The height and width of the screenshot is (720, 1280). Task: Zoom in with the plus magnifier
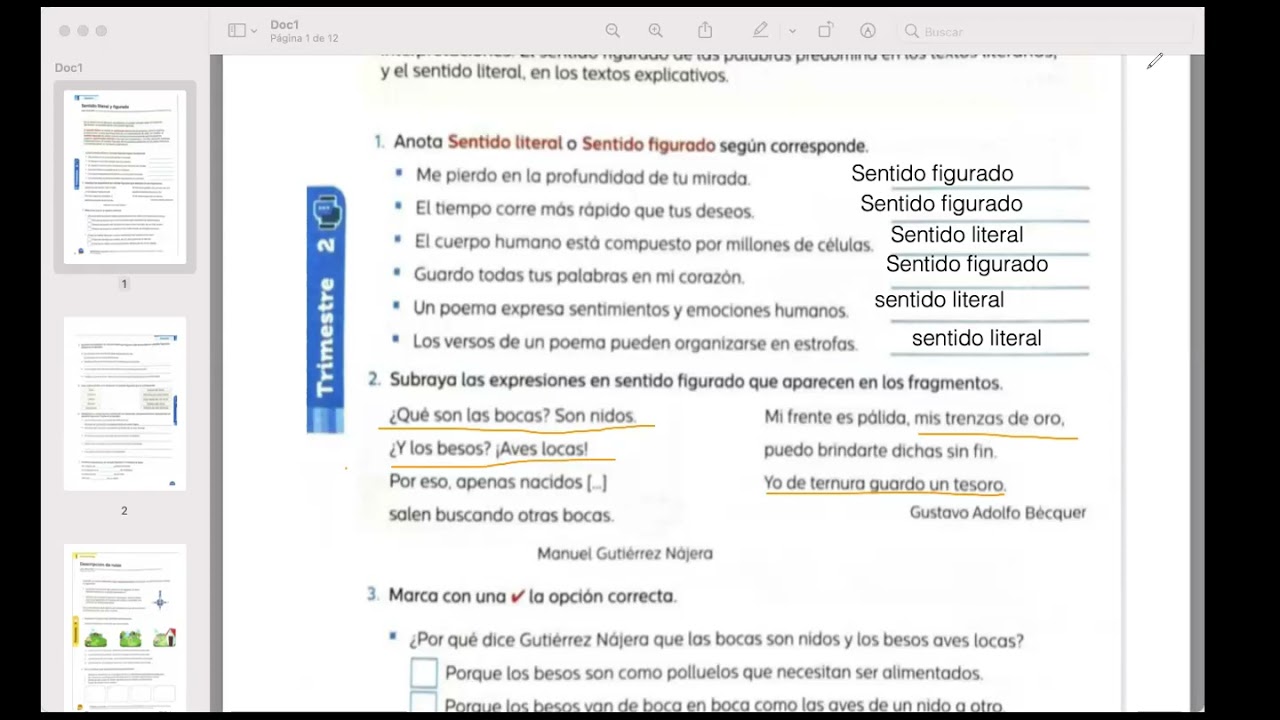(x=656, y=31)
